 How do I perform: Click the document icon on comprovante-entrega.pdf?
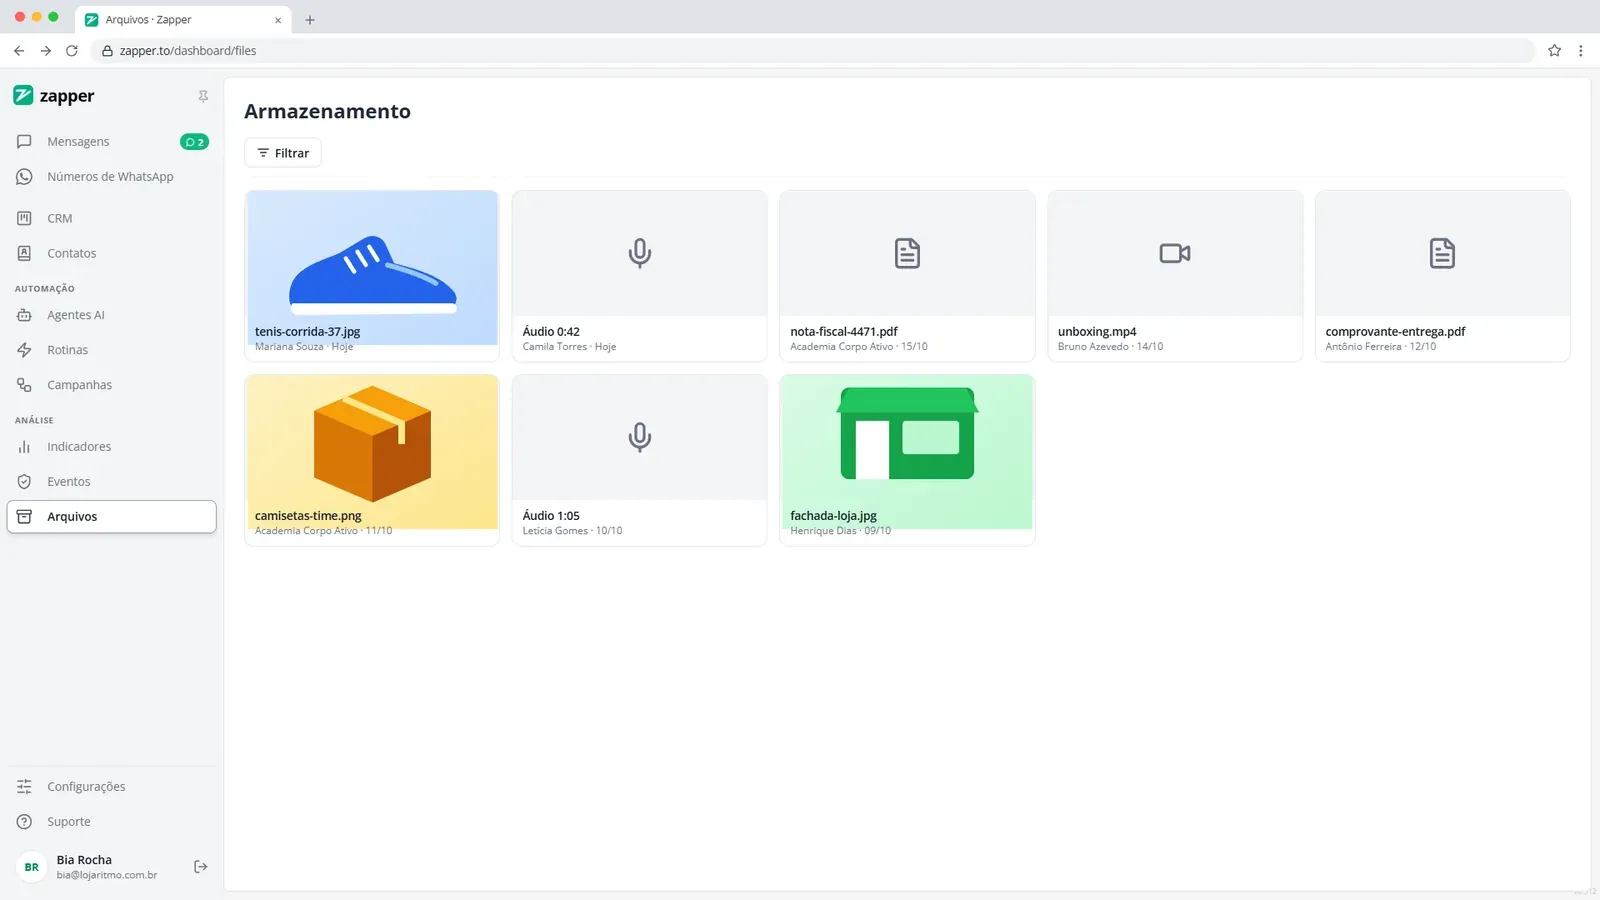[x=1442, y=253]
